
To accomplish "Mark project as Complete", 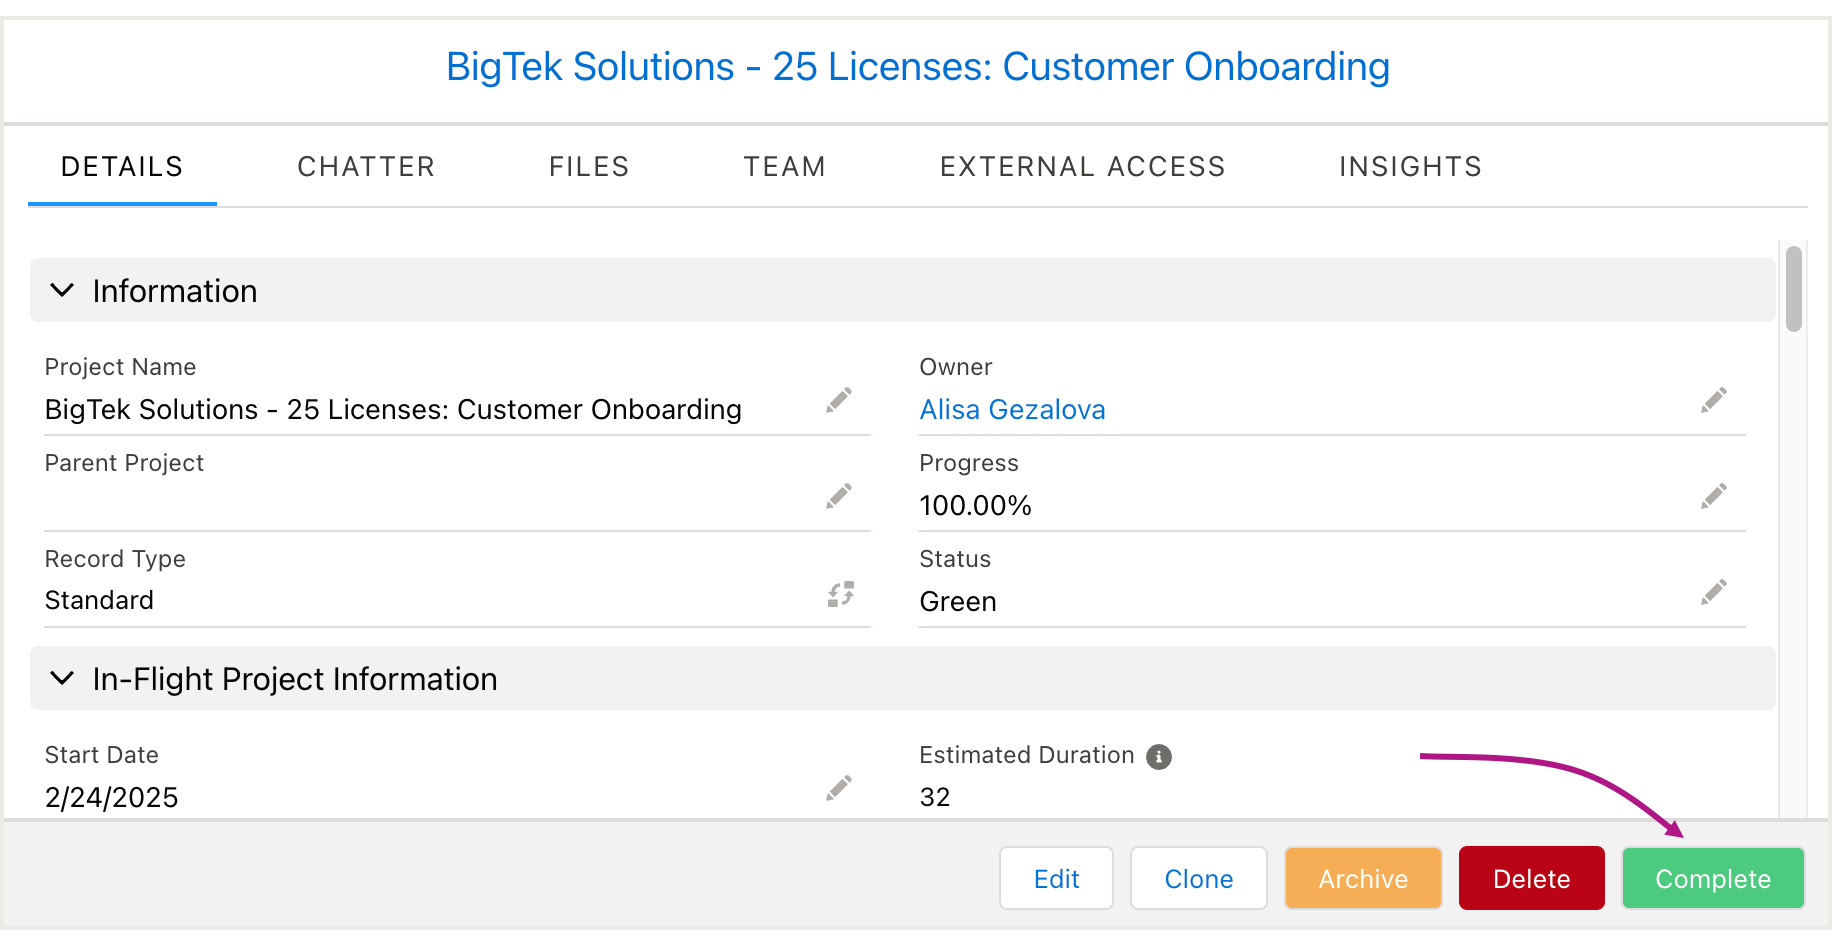I will (1713, 878).
